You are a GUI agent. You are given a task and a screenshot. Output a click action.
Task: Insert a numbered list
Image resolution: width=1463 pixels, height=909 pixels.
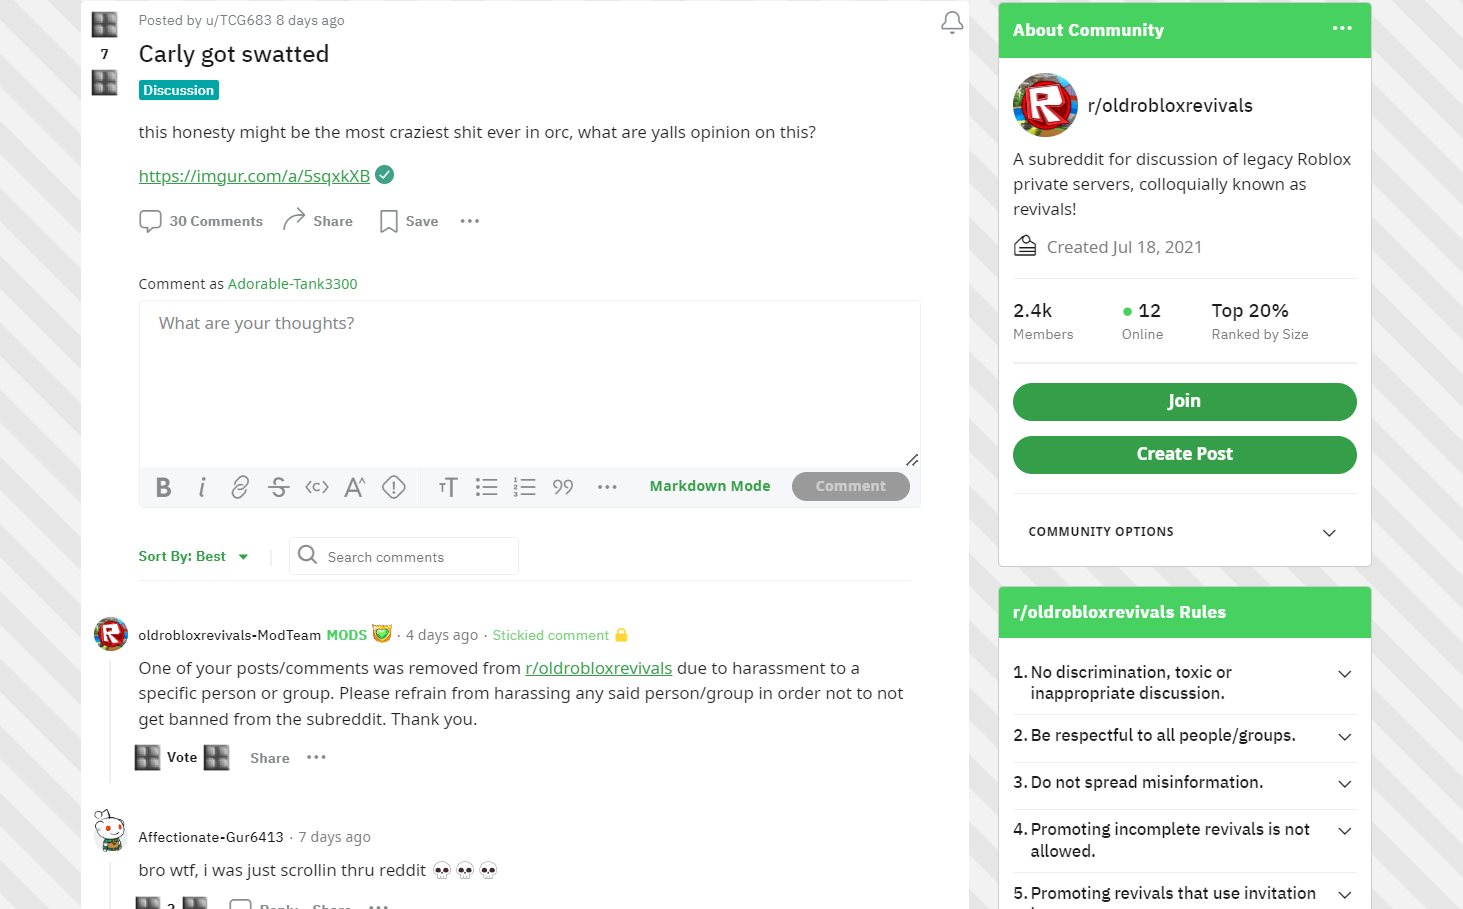(525, 487)
